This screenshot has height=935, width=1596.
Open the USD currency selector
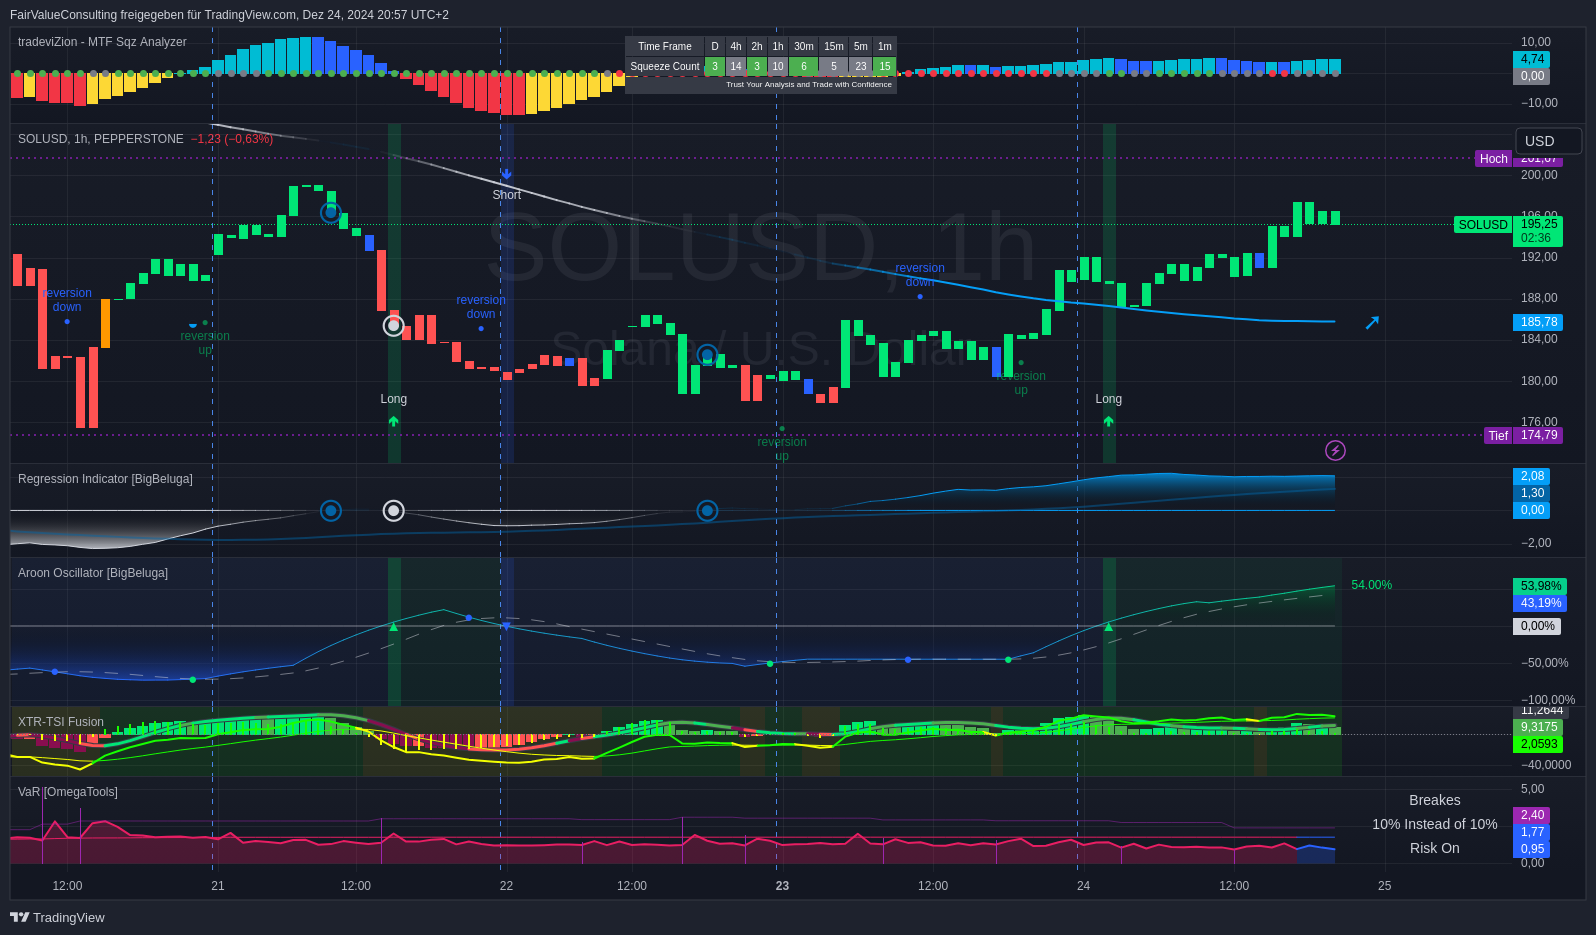pos(1548,141)
